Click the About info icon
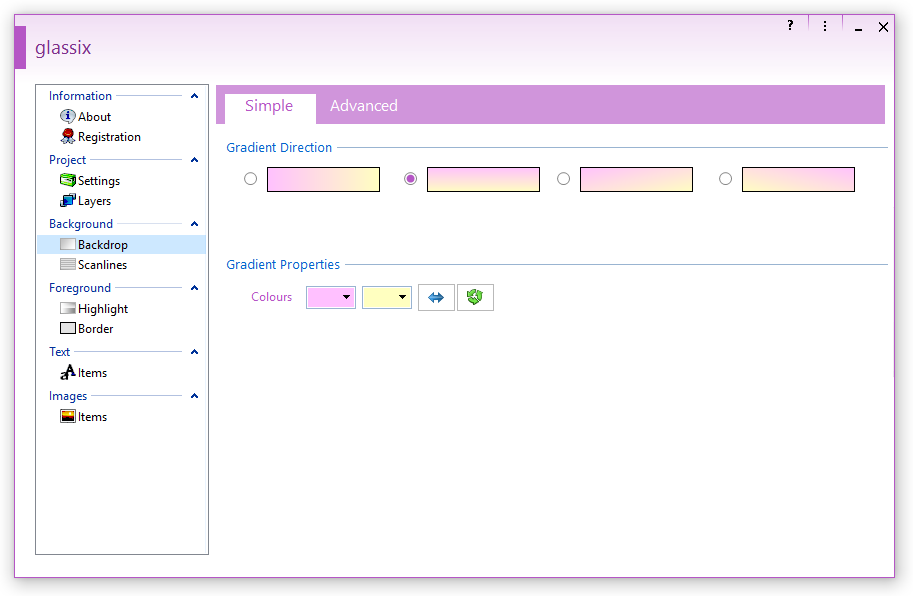Viewport: 913px width, 596px height. 68,116
